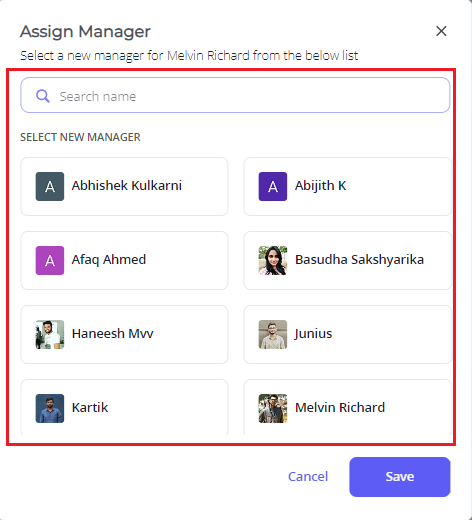Click Abhishek Kulkarni's gray A avatar
Viewport: 472px width, 521px height.
[50, 186]
